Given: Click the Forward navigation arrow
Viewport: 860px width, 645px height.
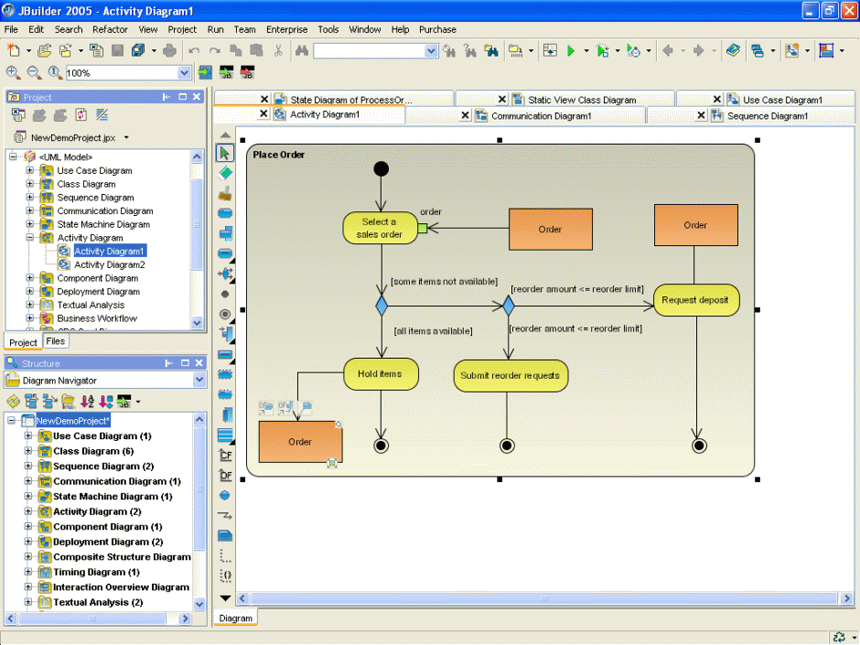Looking at the screenshot, I should tap(698, 51).
